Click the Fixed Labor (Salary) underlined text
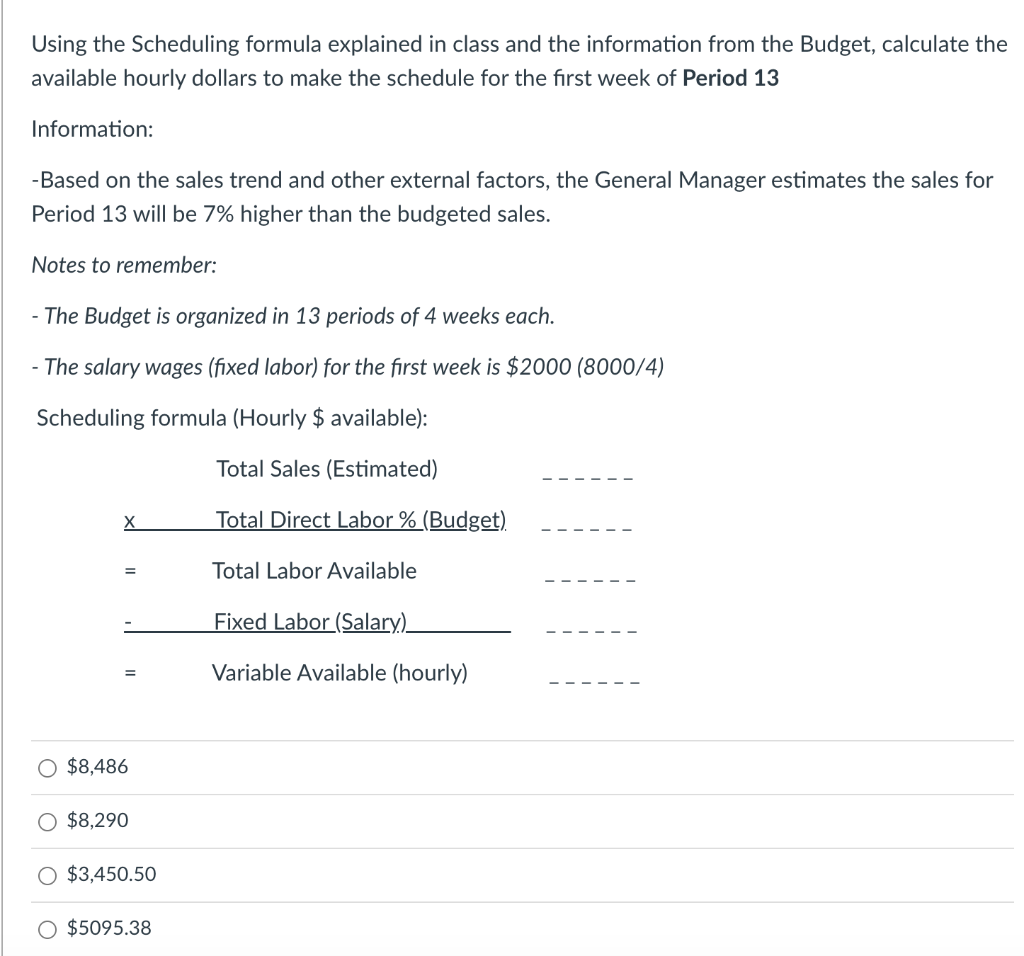 (311, 622)
